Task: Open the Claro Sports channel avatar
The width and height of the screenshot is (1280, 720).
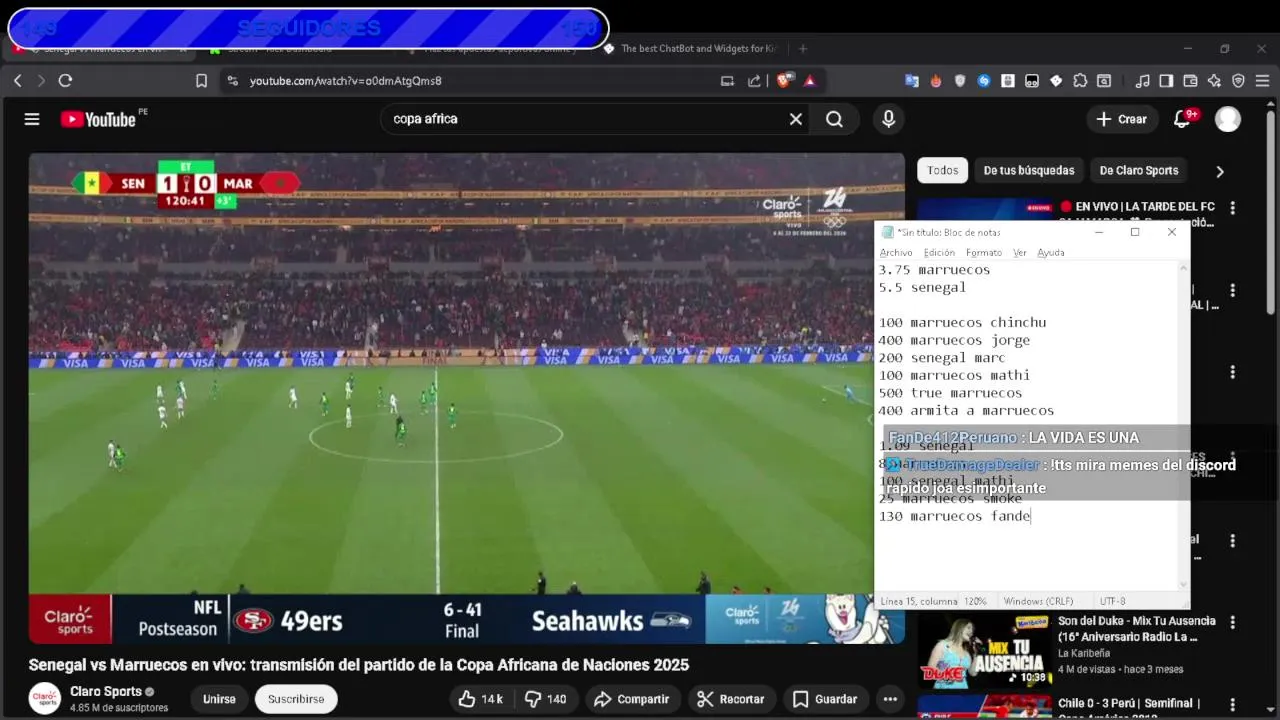Action: coord(44,699)
